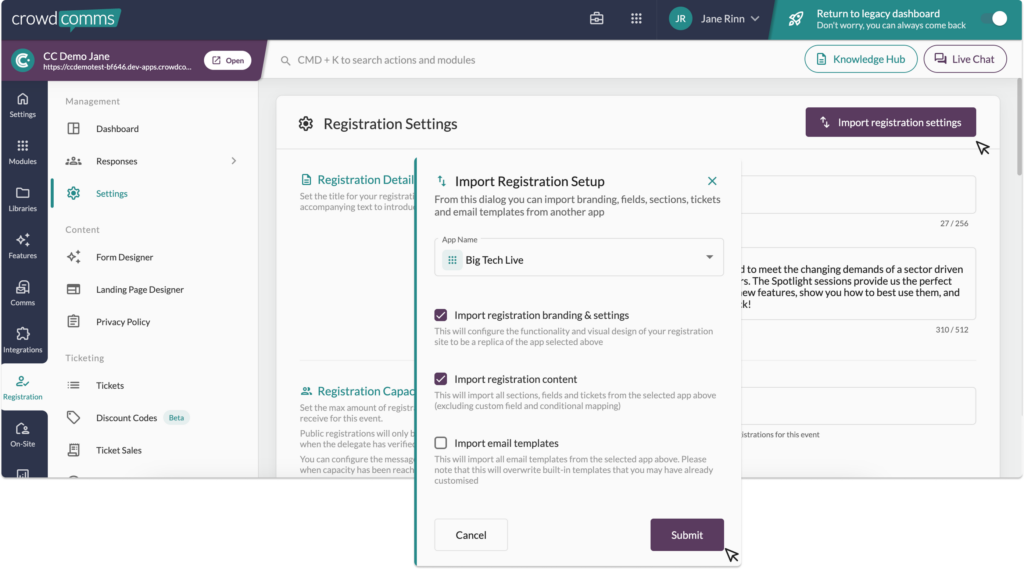Open Discount Codes menu item
The image size is (1024, 569).
point(126,418)
